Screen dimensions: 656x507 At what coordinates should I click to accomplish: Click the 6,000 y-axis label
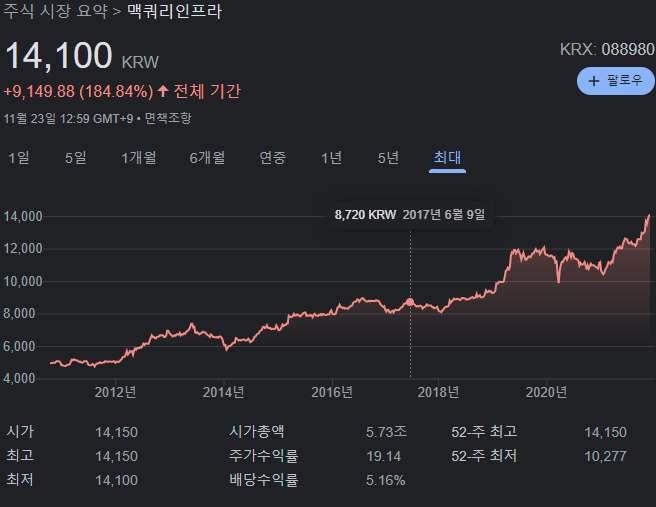[19, 346]
